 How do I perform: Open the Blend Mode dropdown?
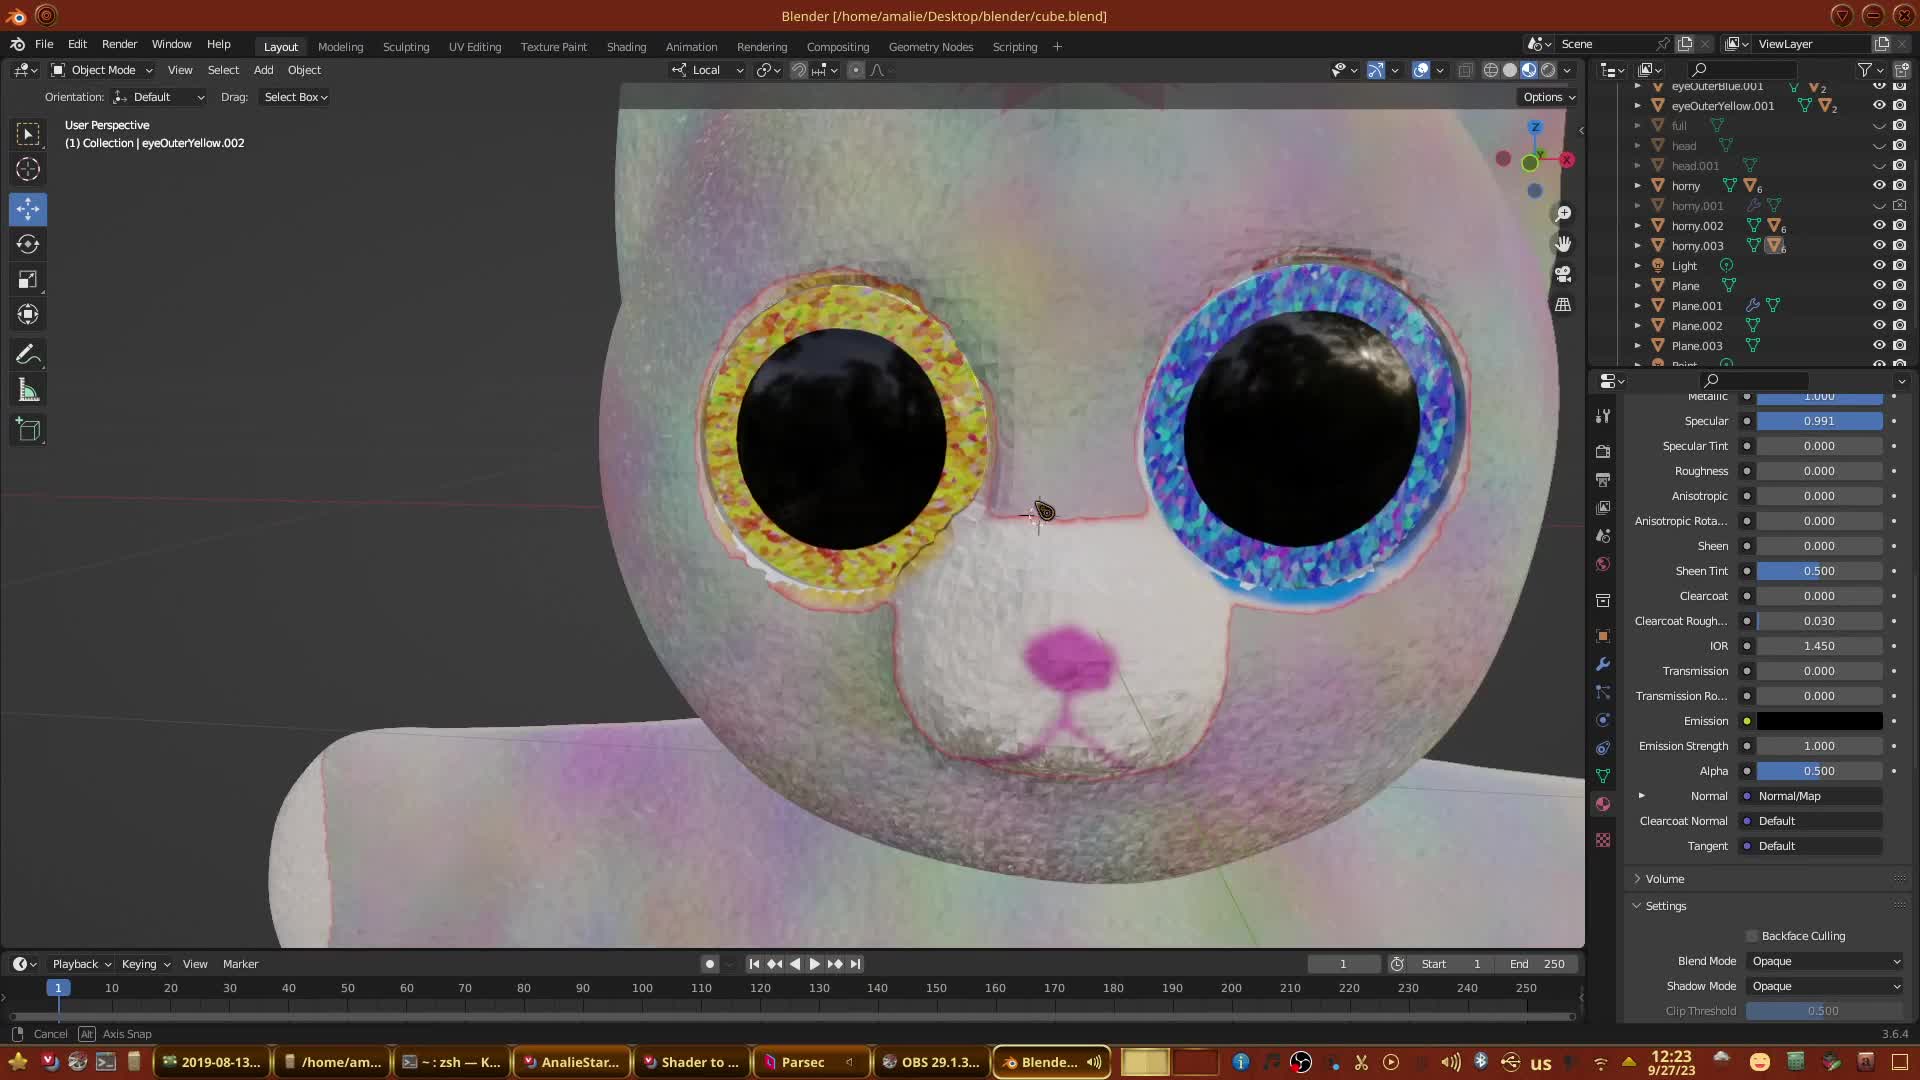click(1825, 961)
